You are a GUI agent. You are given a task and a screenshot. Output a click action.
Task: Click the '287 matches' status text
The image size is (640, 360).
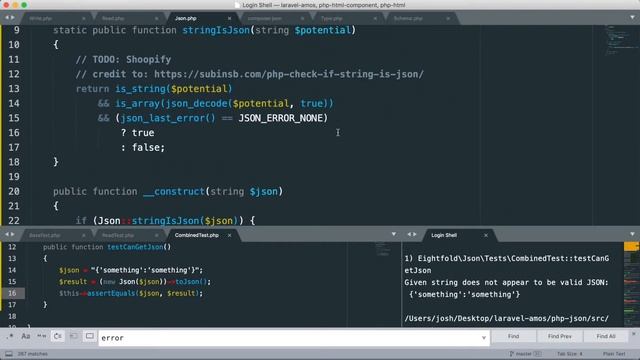click(33, 354)
